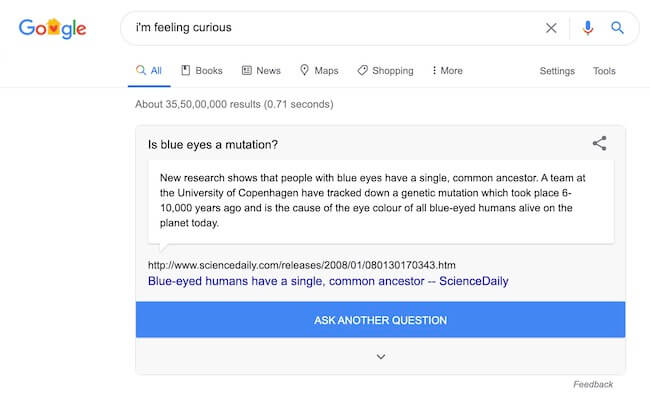The image size is (650, 397).
Task: Click the Feedback link
Action: (593, 384)
